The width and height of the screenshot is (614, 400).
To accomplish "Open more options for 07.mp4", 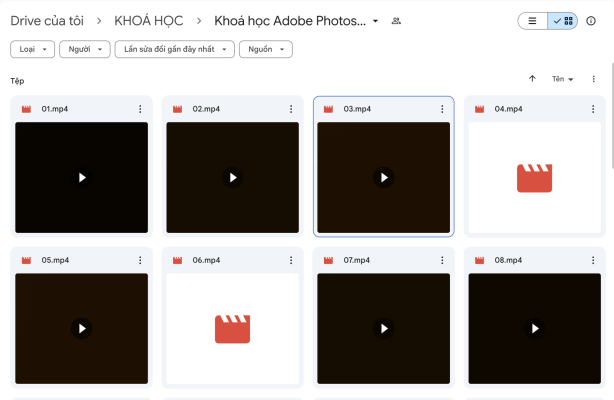I will 442,260.
